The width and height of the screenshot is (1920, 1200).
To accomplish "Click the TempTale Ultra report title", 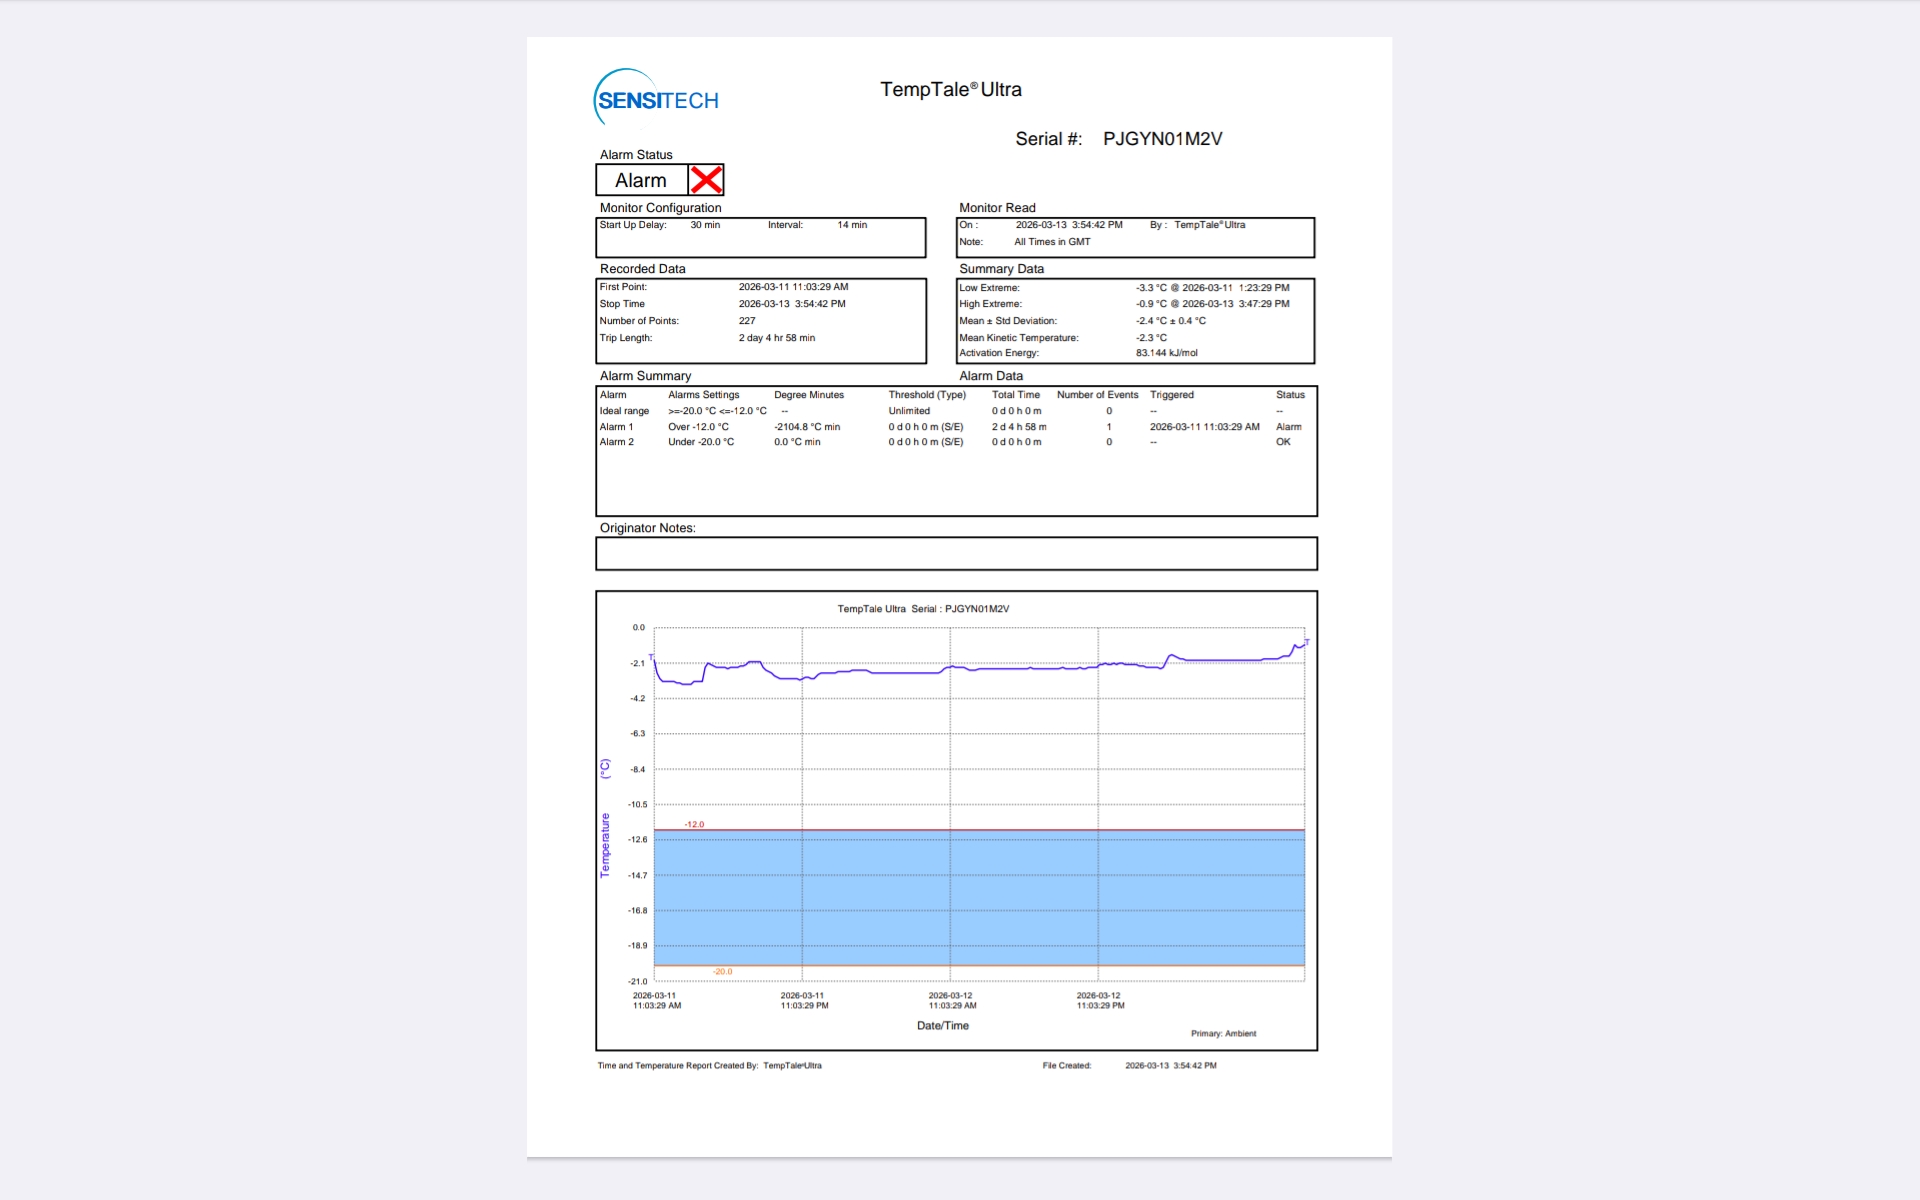I will (x=950, y=89).
